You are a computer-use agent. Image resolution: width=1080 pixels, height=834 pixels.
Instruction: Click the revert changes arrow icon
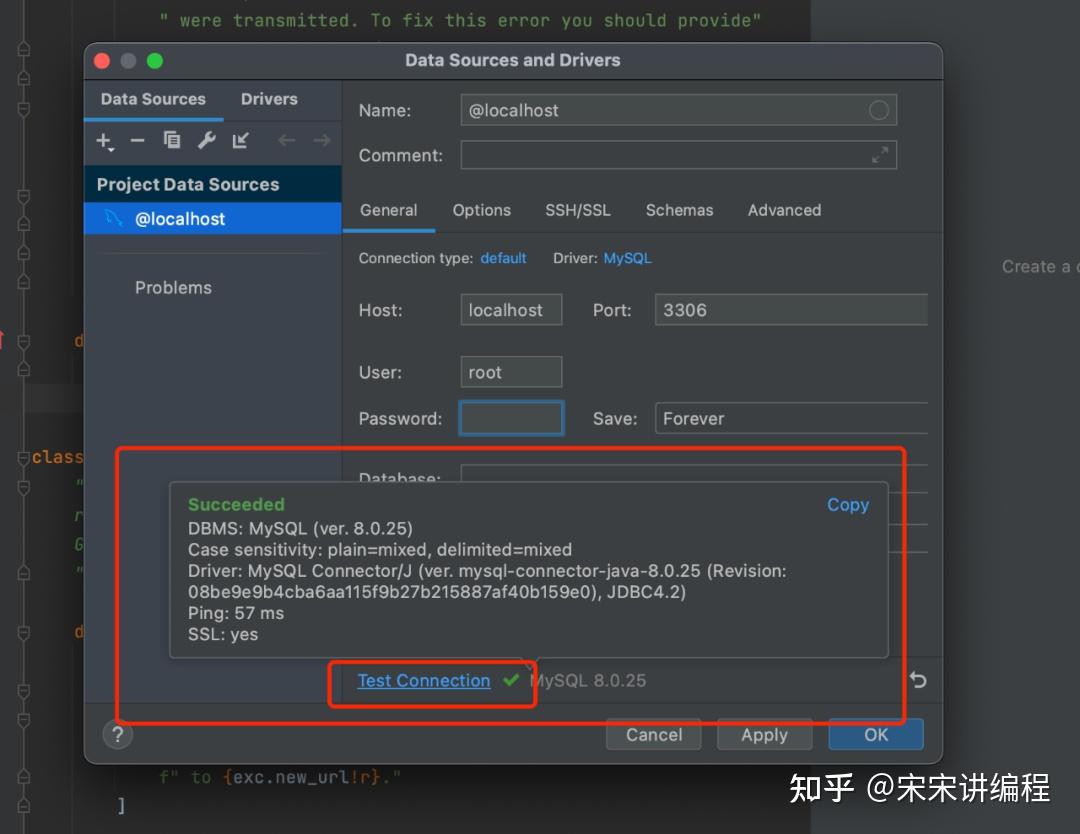tap(917, 679)
